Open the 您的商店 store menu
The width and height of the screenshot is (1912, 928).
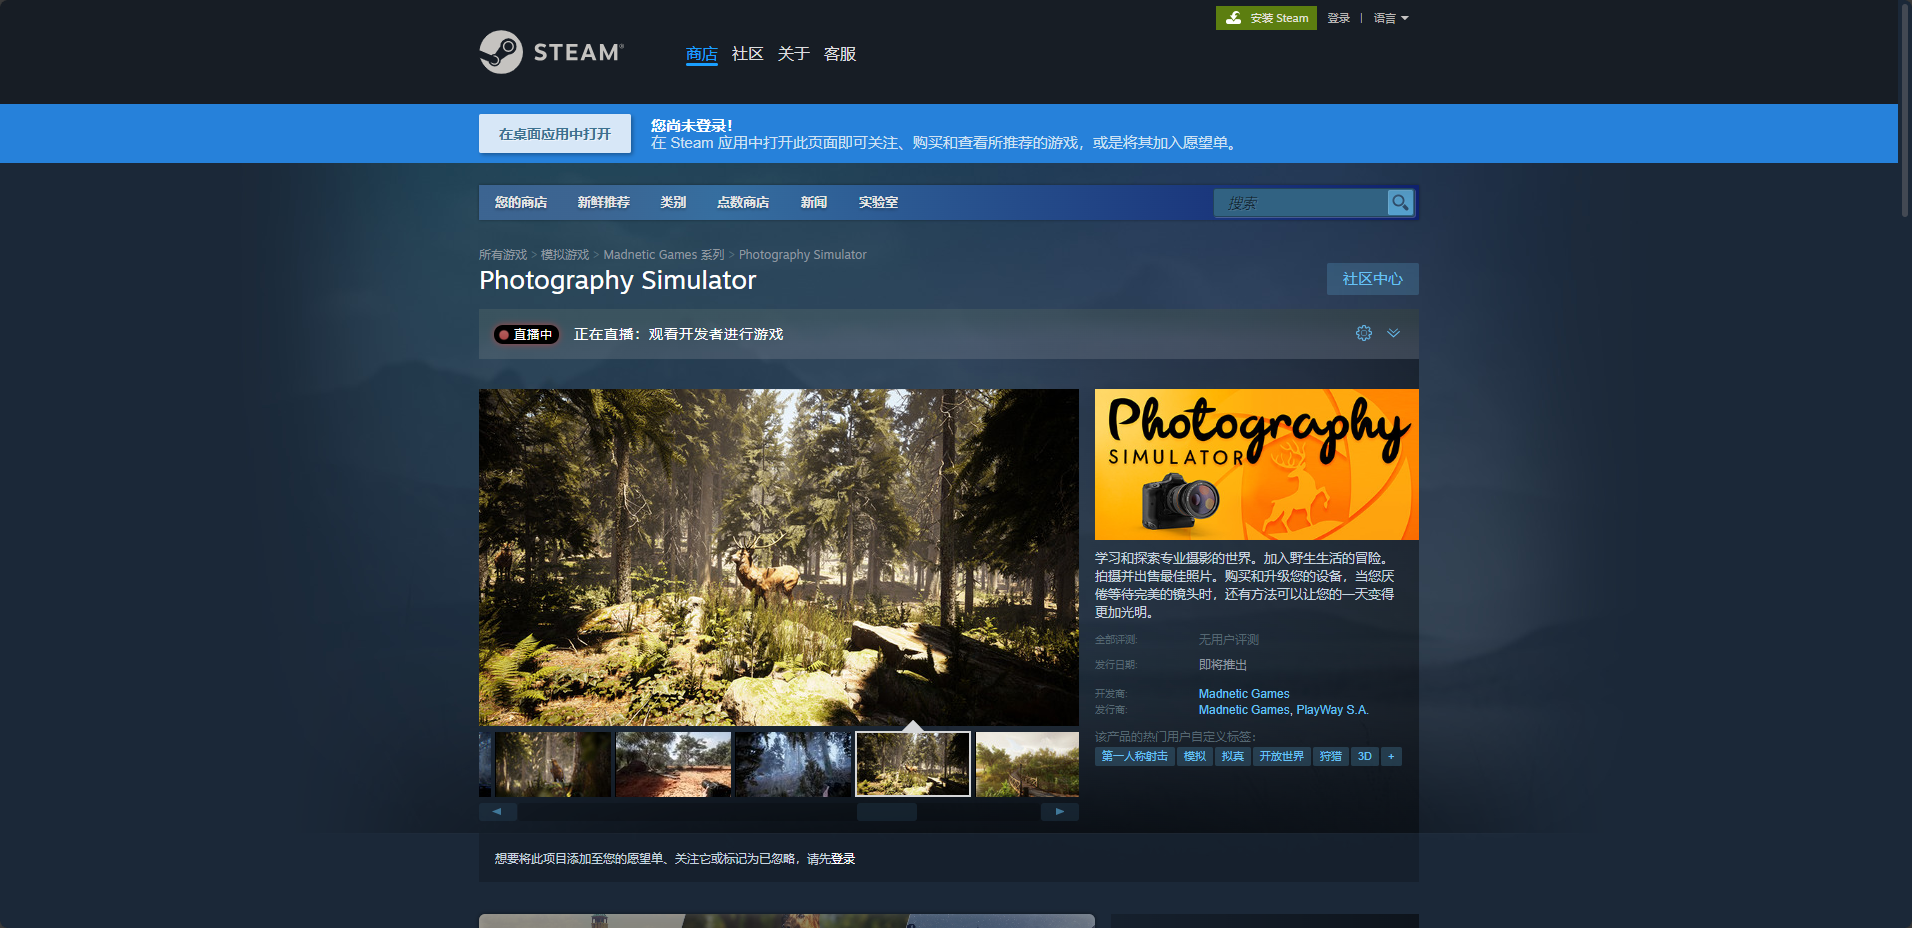521,202
